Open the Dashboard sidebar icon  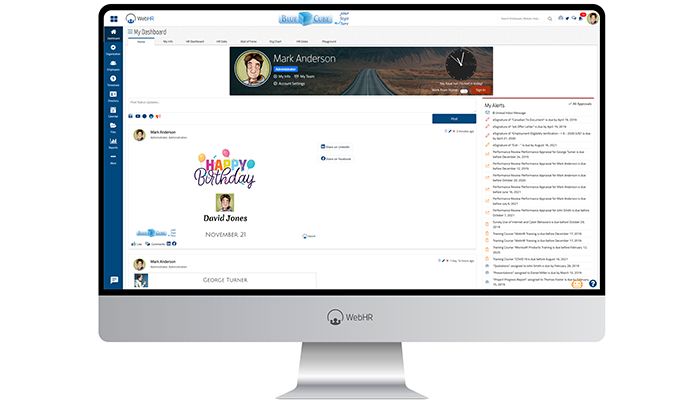point(113,34)
